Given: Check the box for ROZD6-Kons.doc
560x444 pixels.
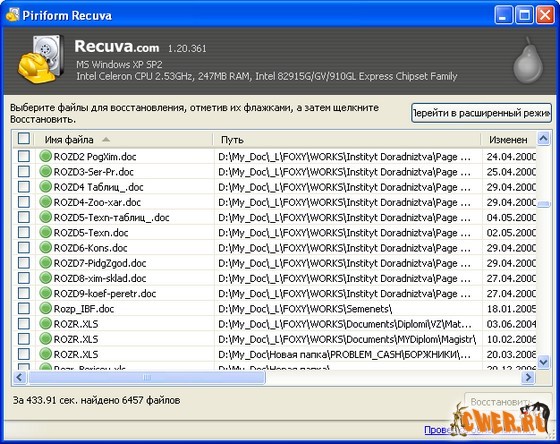Looking at the screenshot, I should coord(24,247).
